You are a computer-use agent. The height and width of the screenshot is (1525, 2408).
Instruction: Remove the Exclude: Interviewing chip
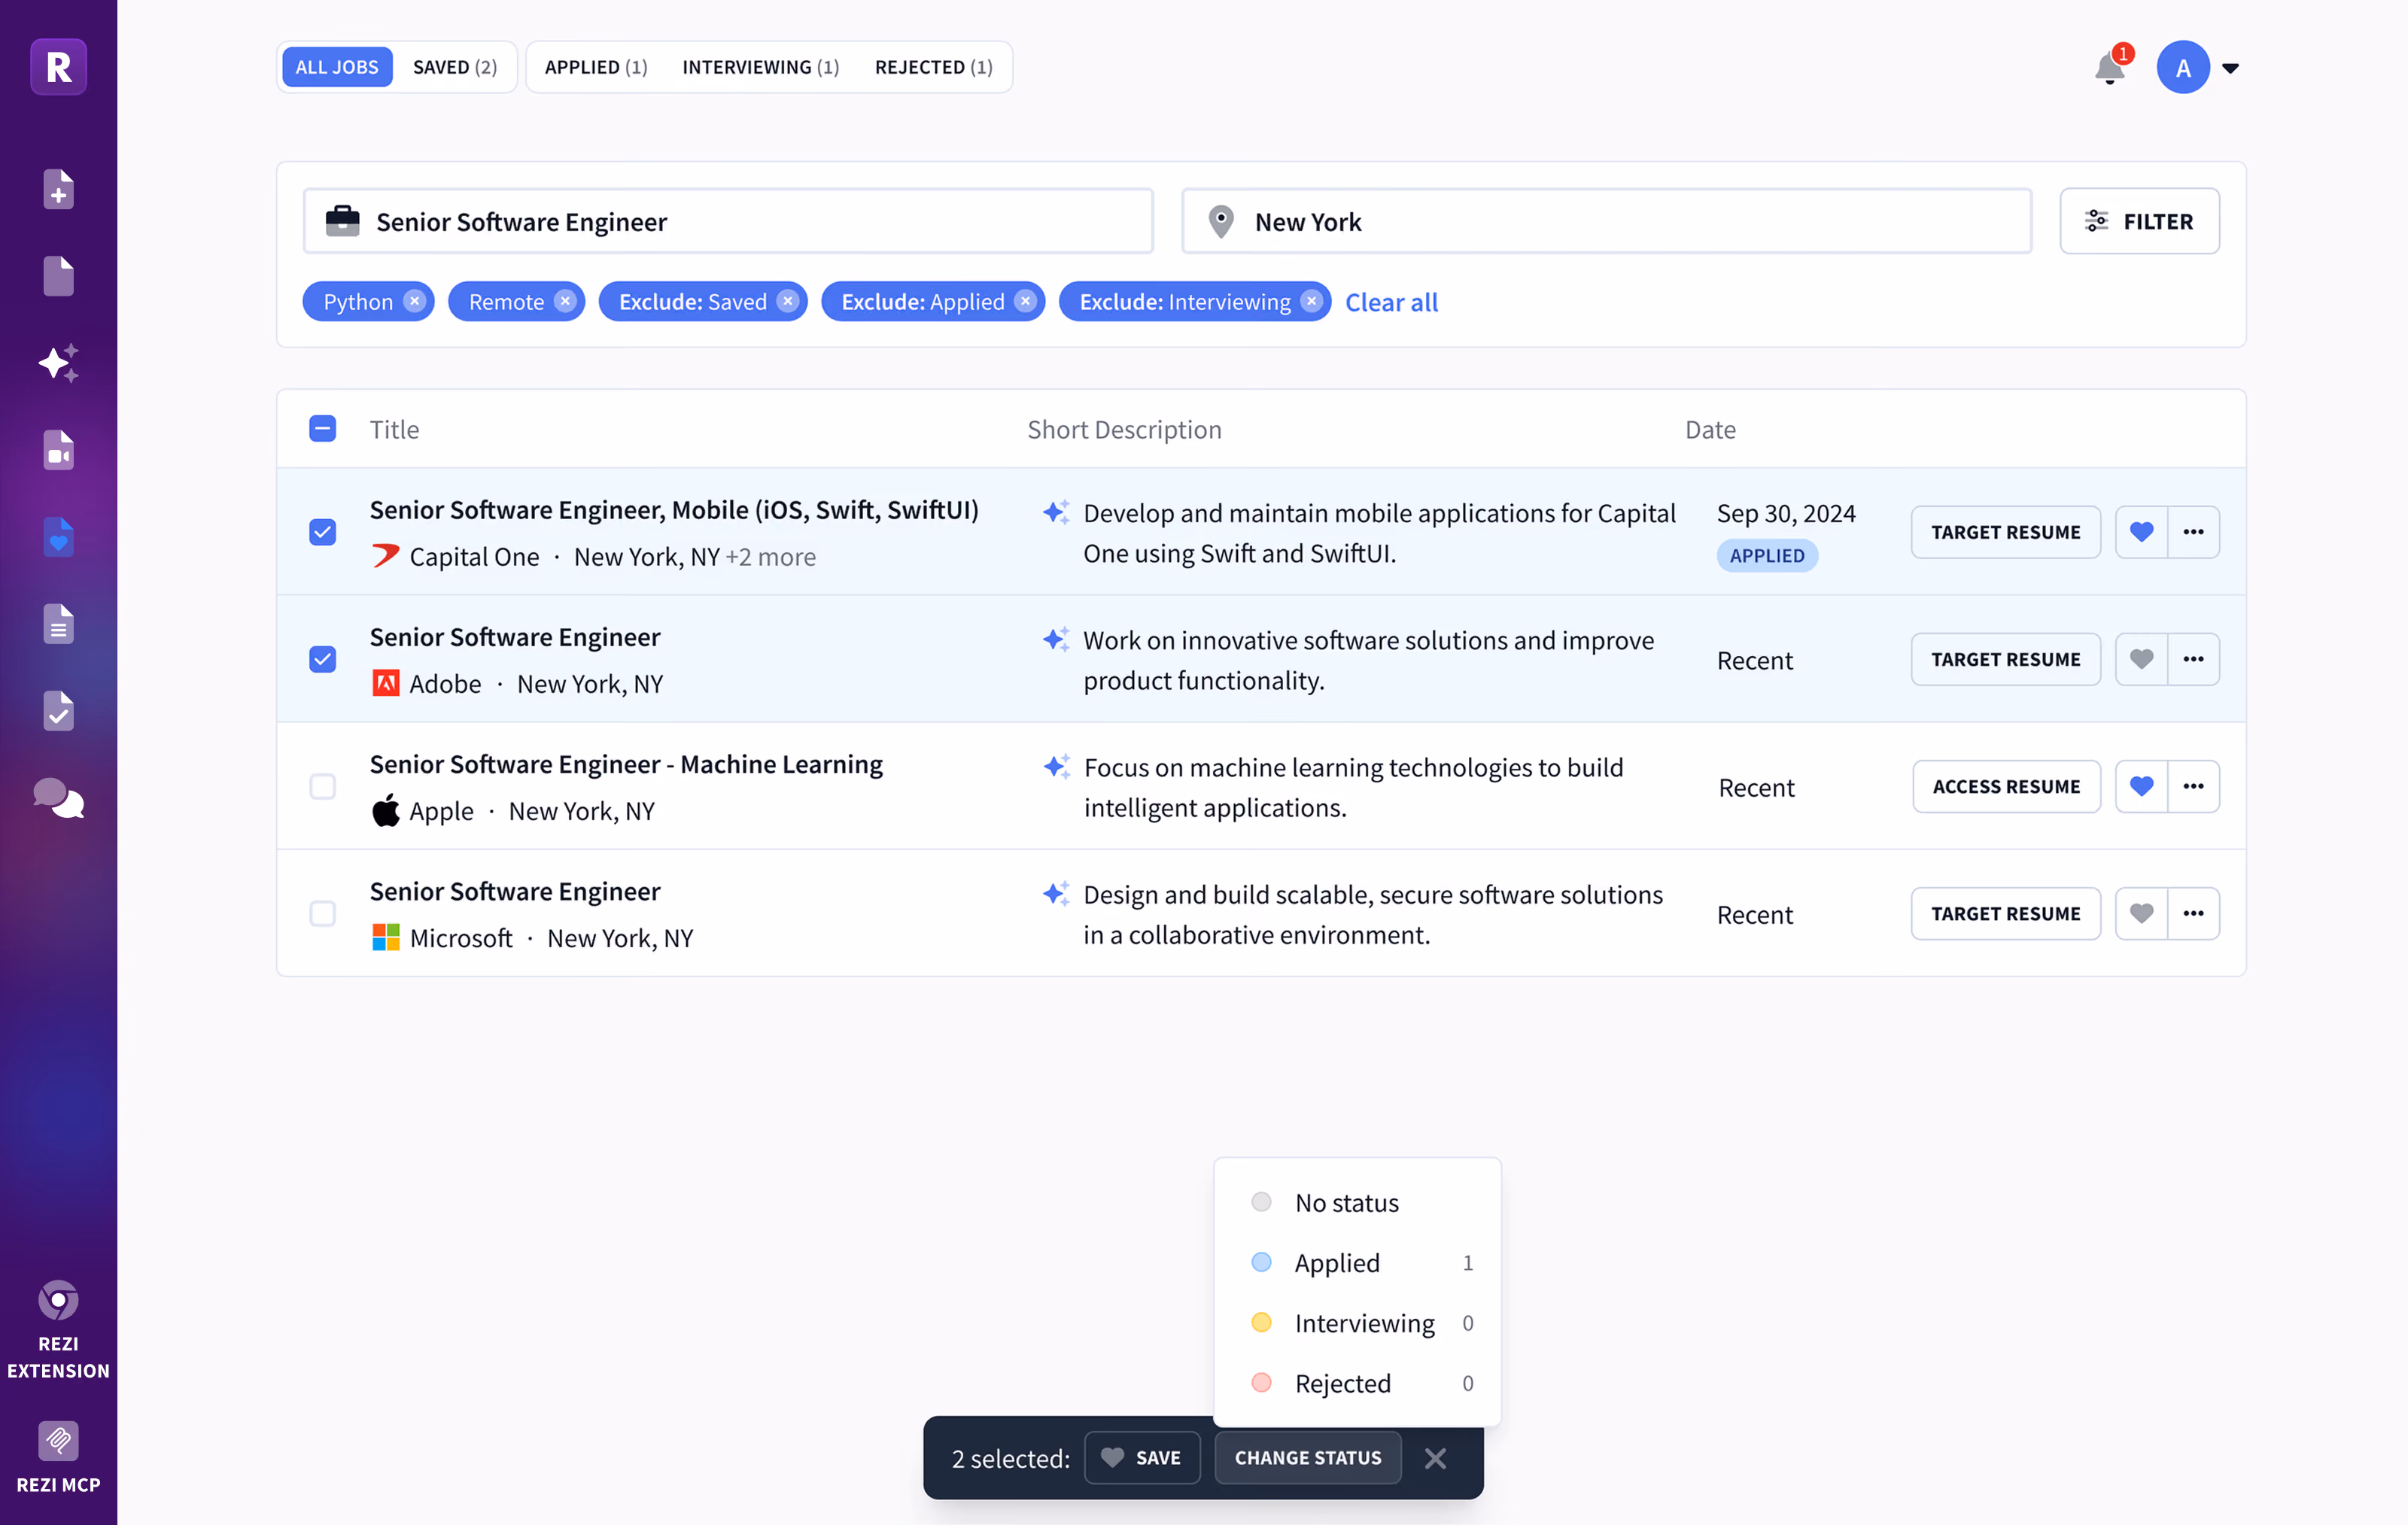[1311, 301]
